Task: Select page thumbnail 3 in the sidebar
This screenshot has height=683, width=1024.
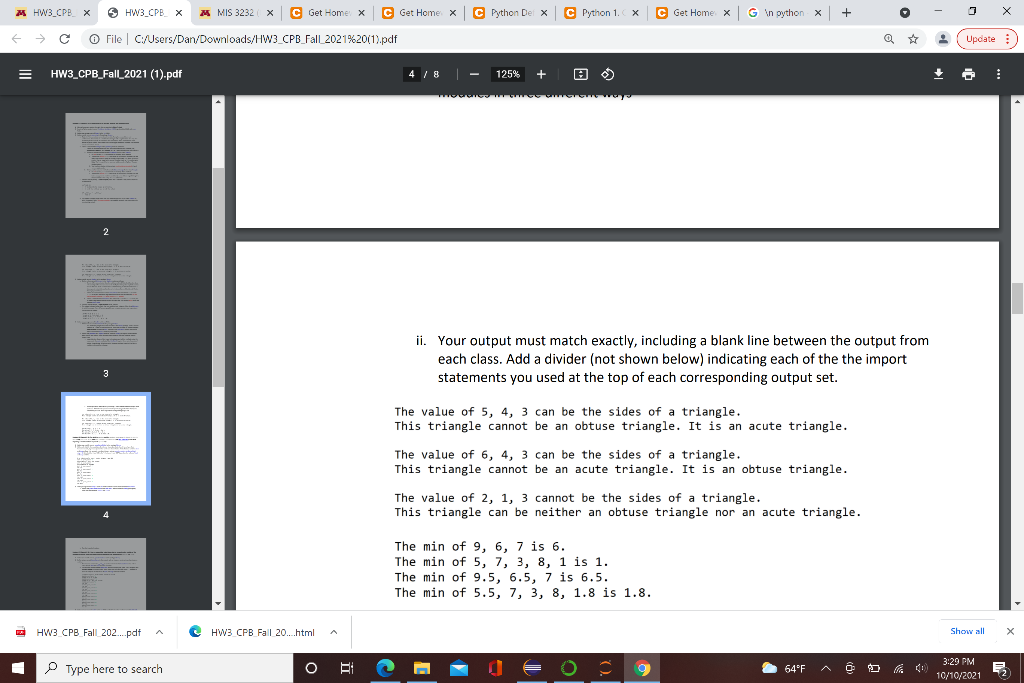Action: point(105,307)
